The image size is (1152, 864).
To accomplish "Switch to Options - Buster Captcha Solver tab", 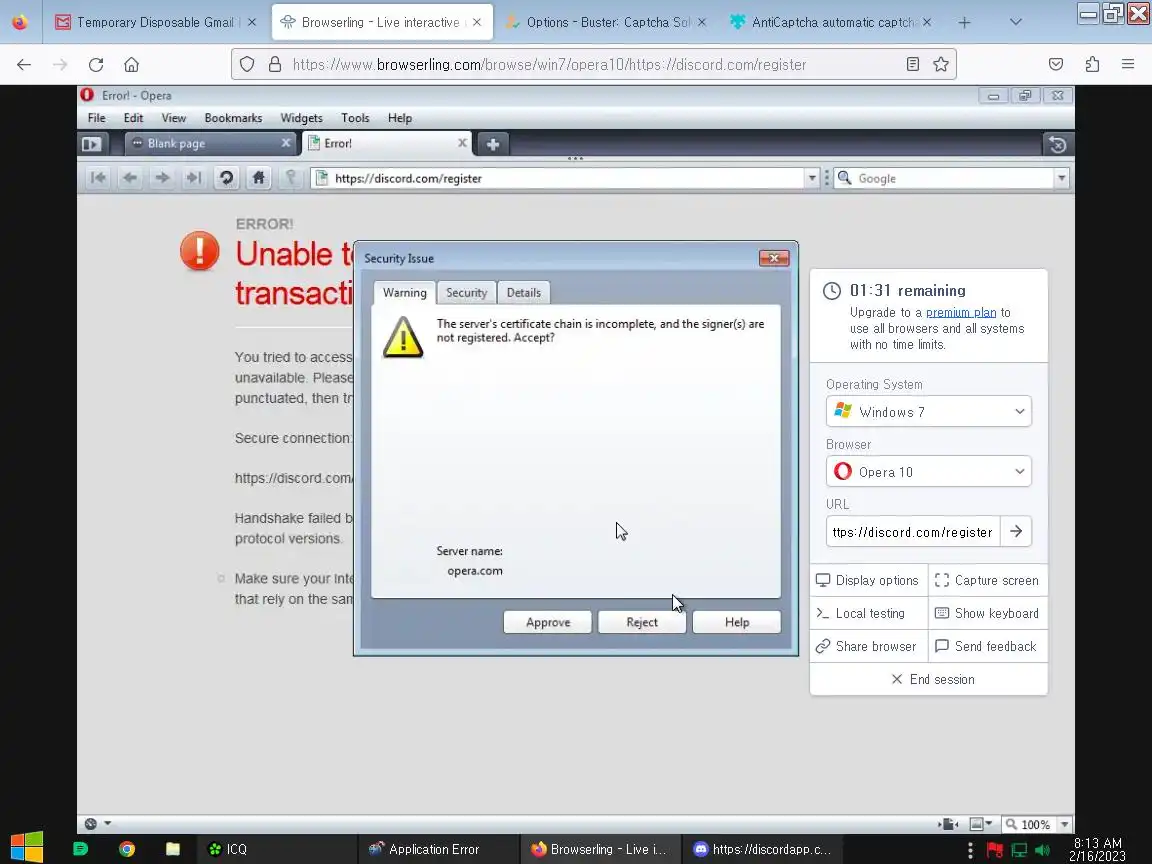I will click(606, 22).
